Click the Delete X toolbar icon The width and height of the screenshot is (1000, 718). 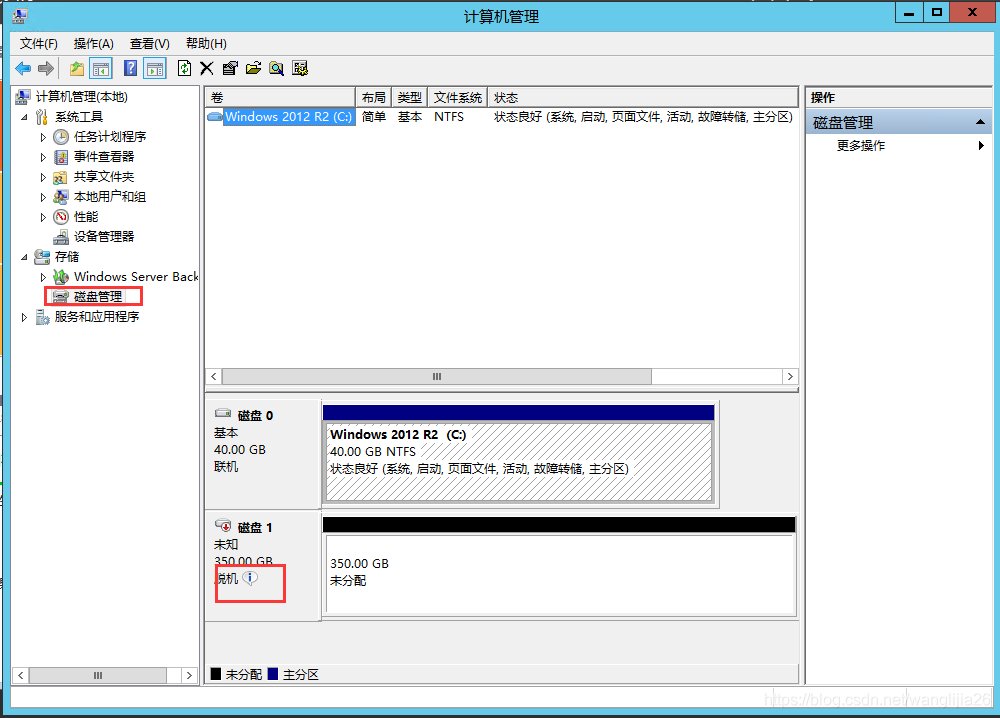pos(207,68)
